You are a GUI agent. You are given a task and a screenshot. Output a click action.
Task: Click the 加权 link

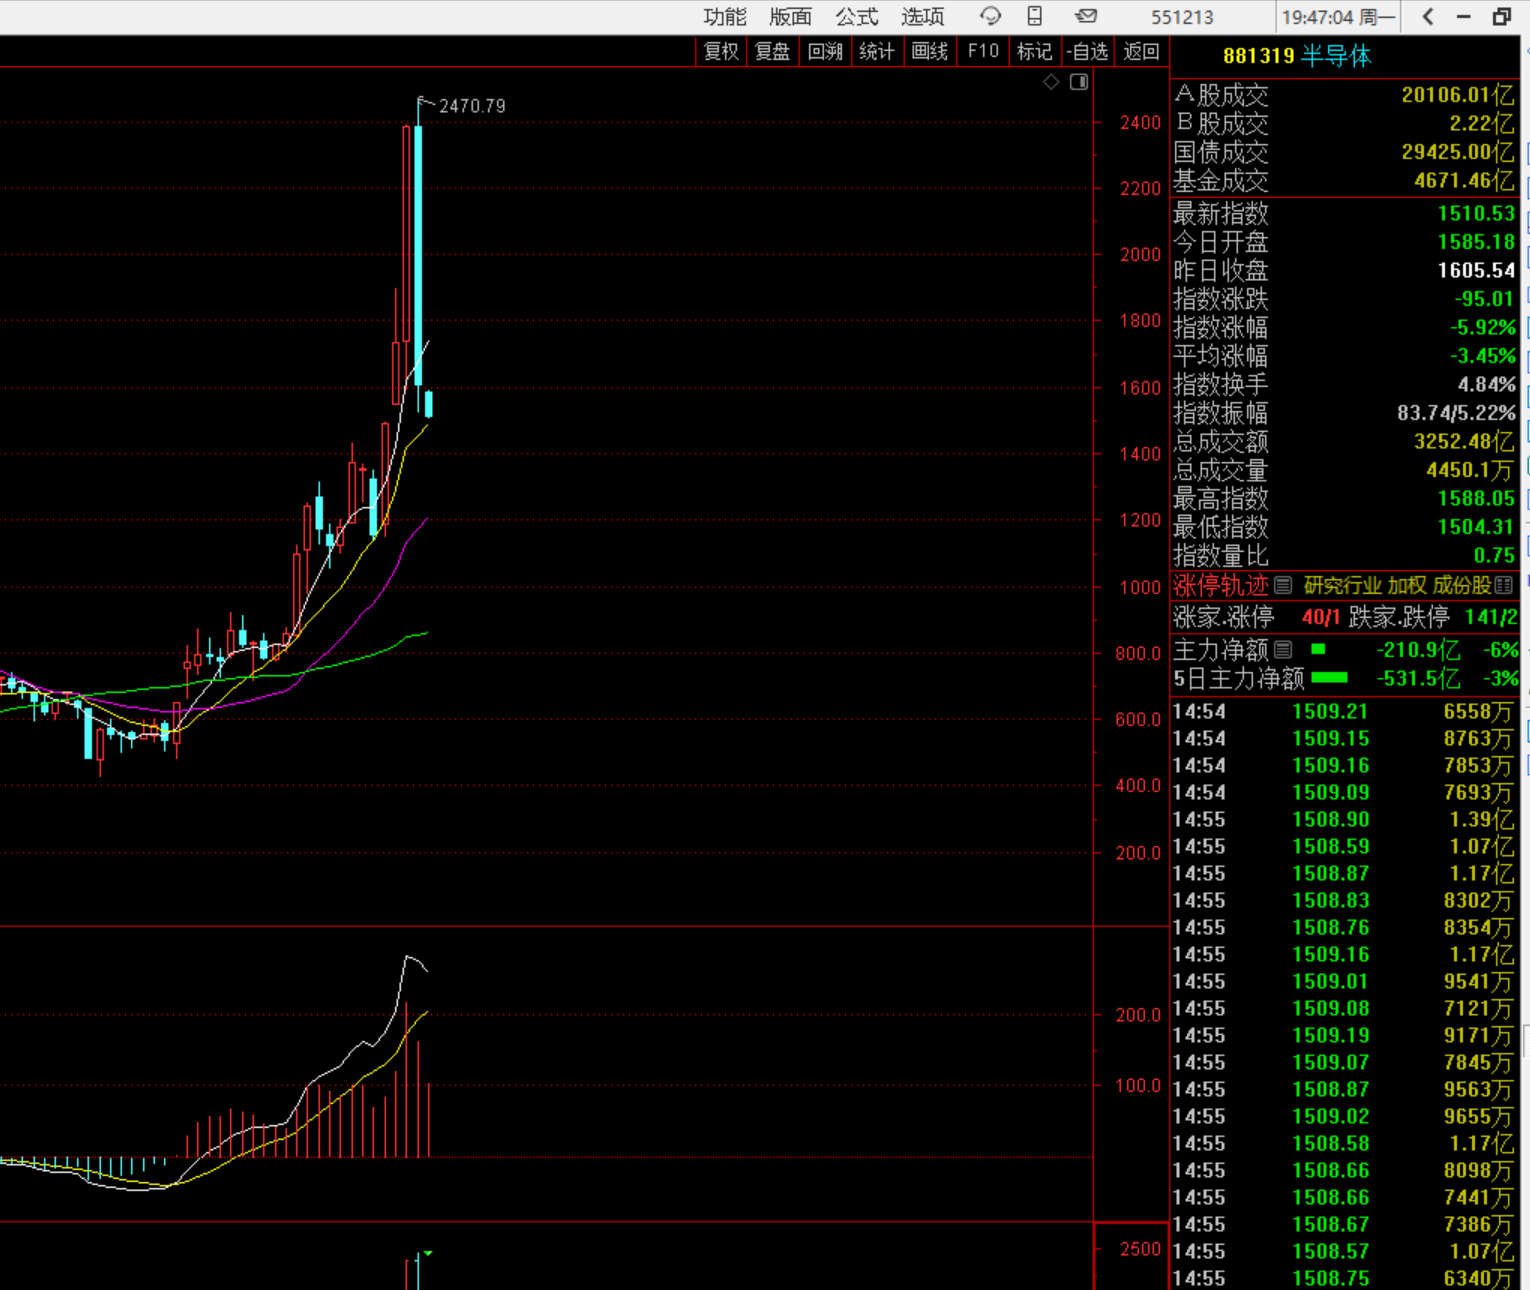coord(1407,586)
